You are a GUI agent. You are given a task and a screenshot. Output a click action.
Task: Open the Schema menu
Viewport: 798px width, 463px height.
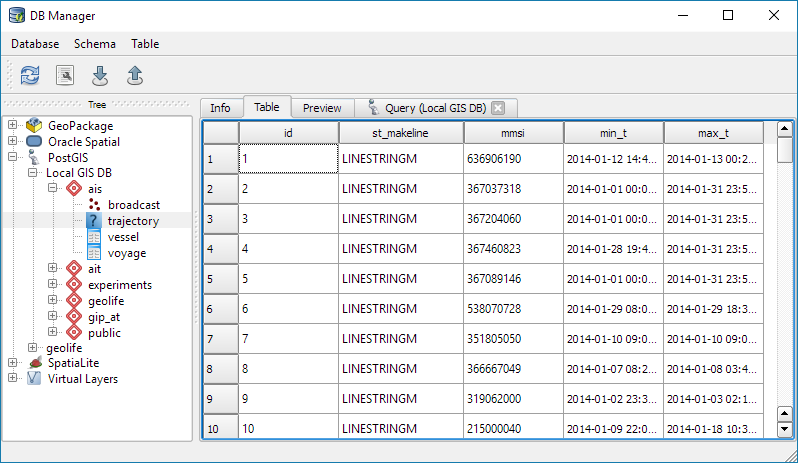[95, 44]
